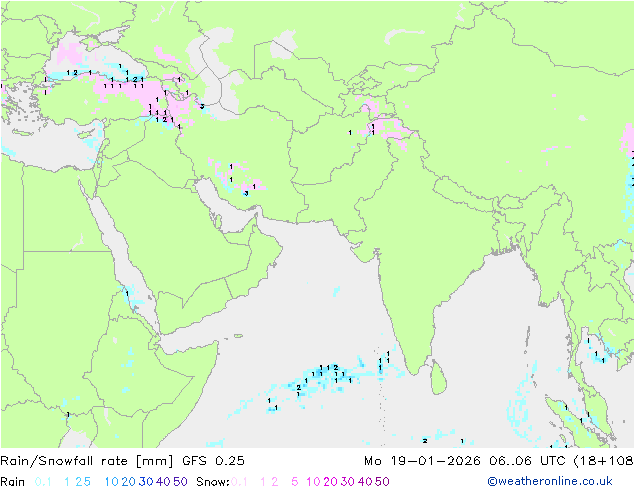Select the 'GFS 0.25' model label
The image size is (634, 490).
click(x=213, y=461)
